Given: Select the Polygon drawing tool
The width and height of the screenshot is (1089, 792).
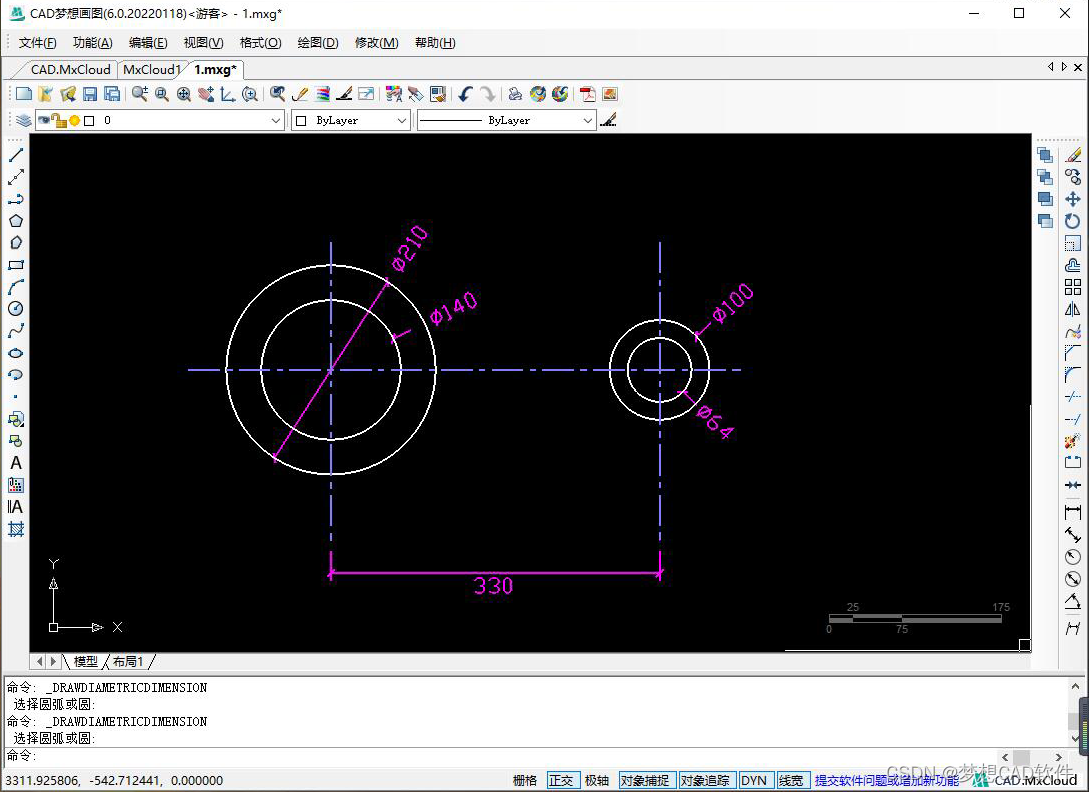Looking at the screenshot, I should point(16,221).
